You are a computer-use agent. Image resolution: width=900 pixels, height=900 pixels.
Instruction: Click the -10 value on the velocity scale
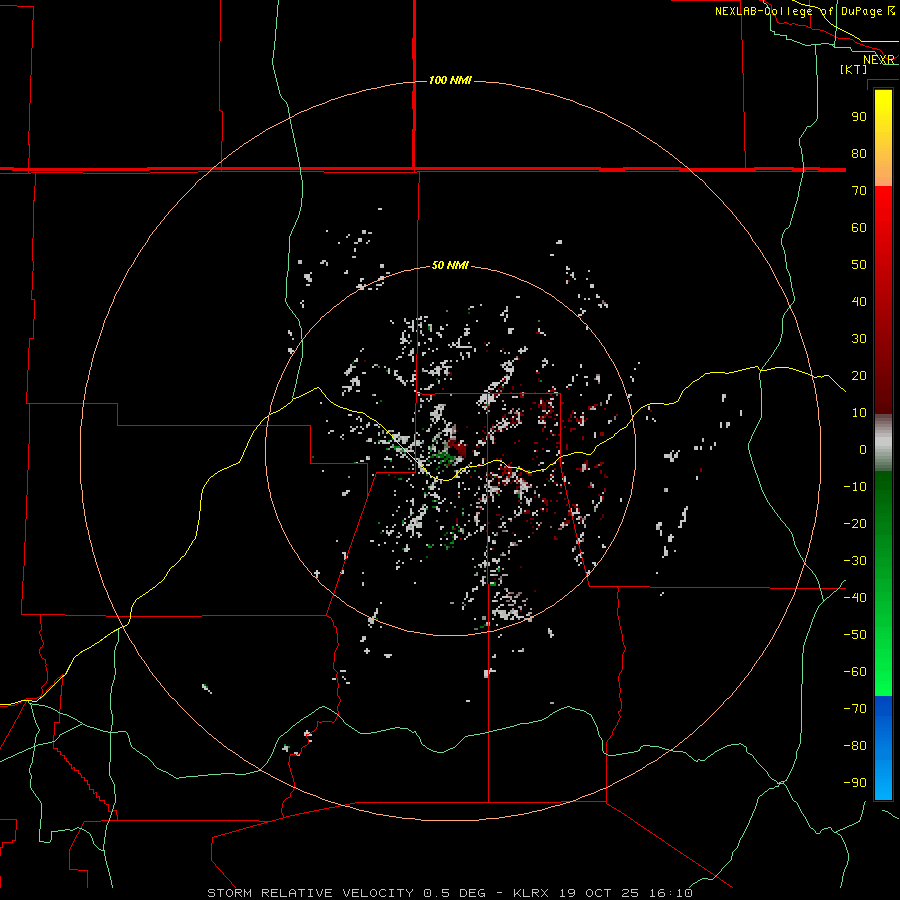click(x=855, y=487)
